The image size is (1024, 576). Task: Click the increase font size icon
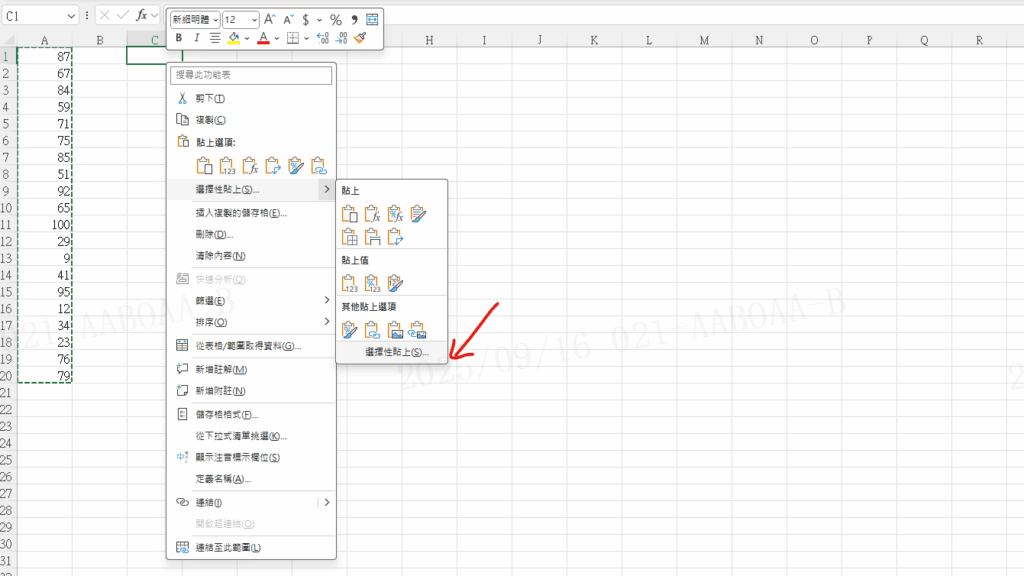[270, 20]
